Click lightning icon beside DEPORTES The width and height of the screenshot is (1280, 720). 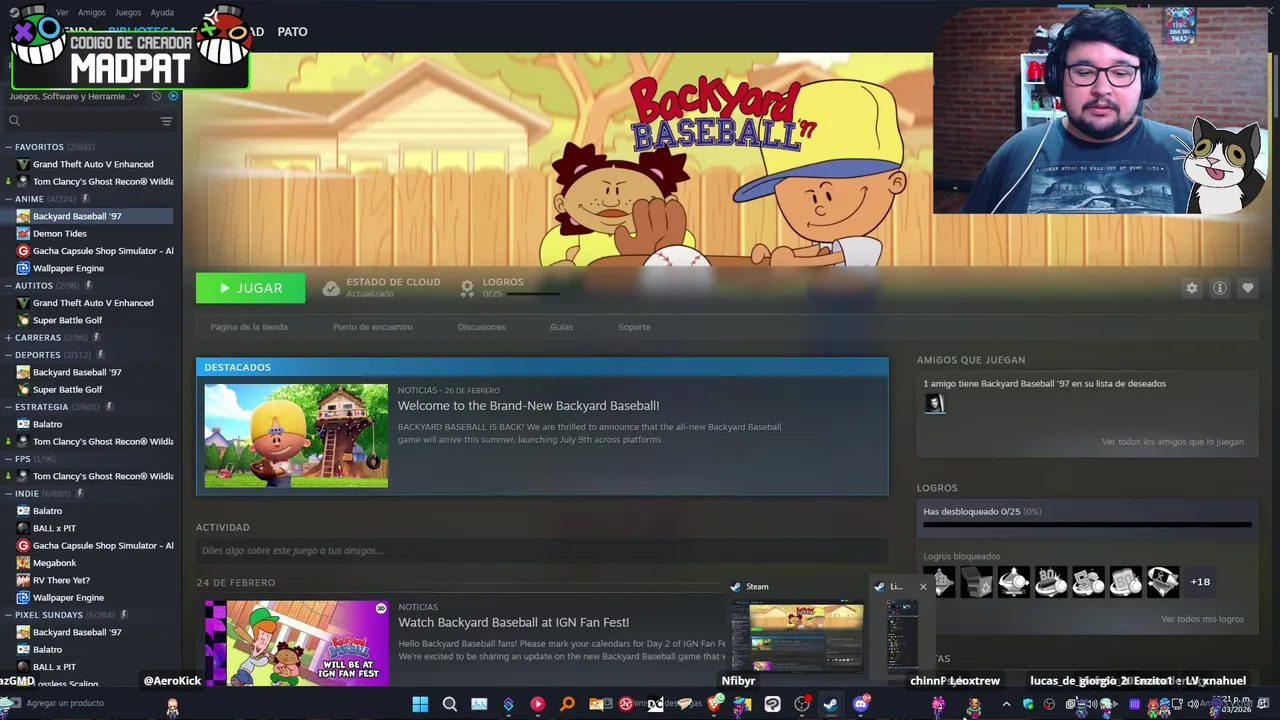click(x=100, y=355)
